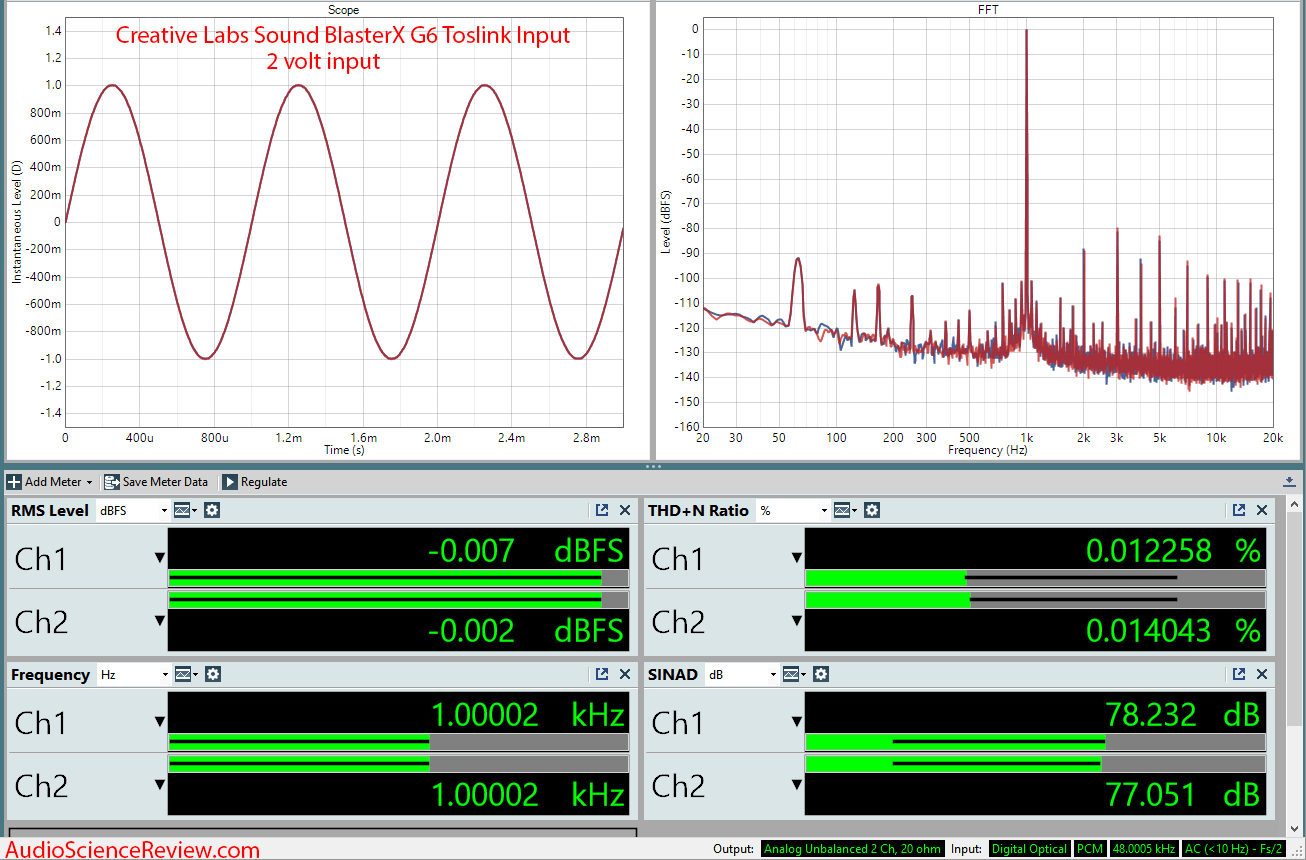Open RMS Level graph display options icon
1306x860 pixels.
[x=186, y=510]
